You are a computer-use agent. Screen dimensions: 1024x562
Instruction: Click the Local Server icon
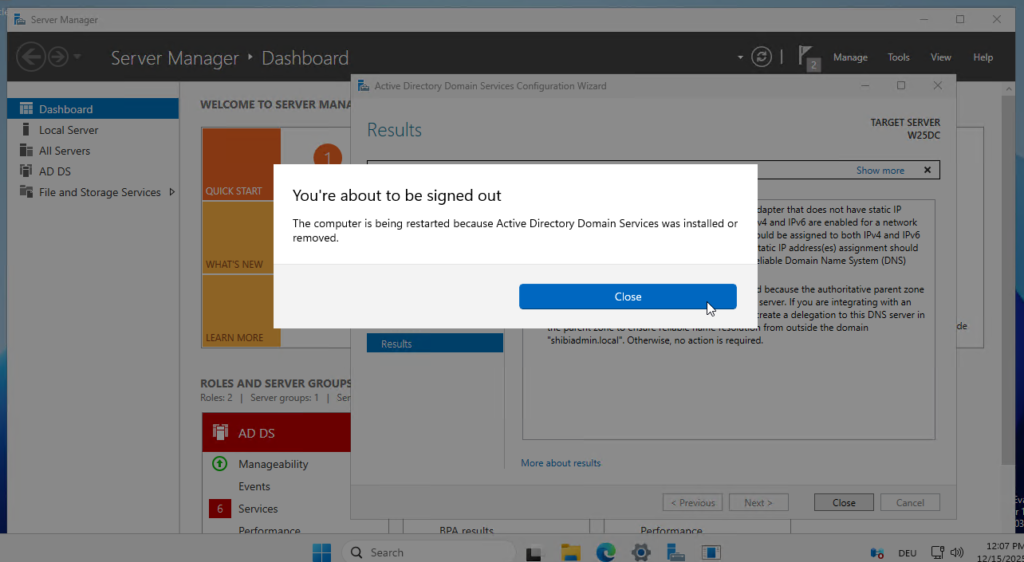tap(26, 129)
